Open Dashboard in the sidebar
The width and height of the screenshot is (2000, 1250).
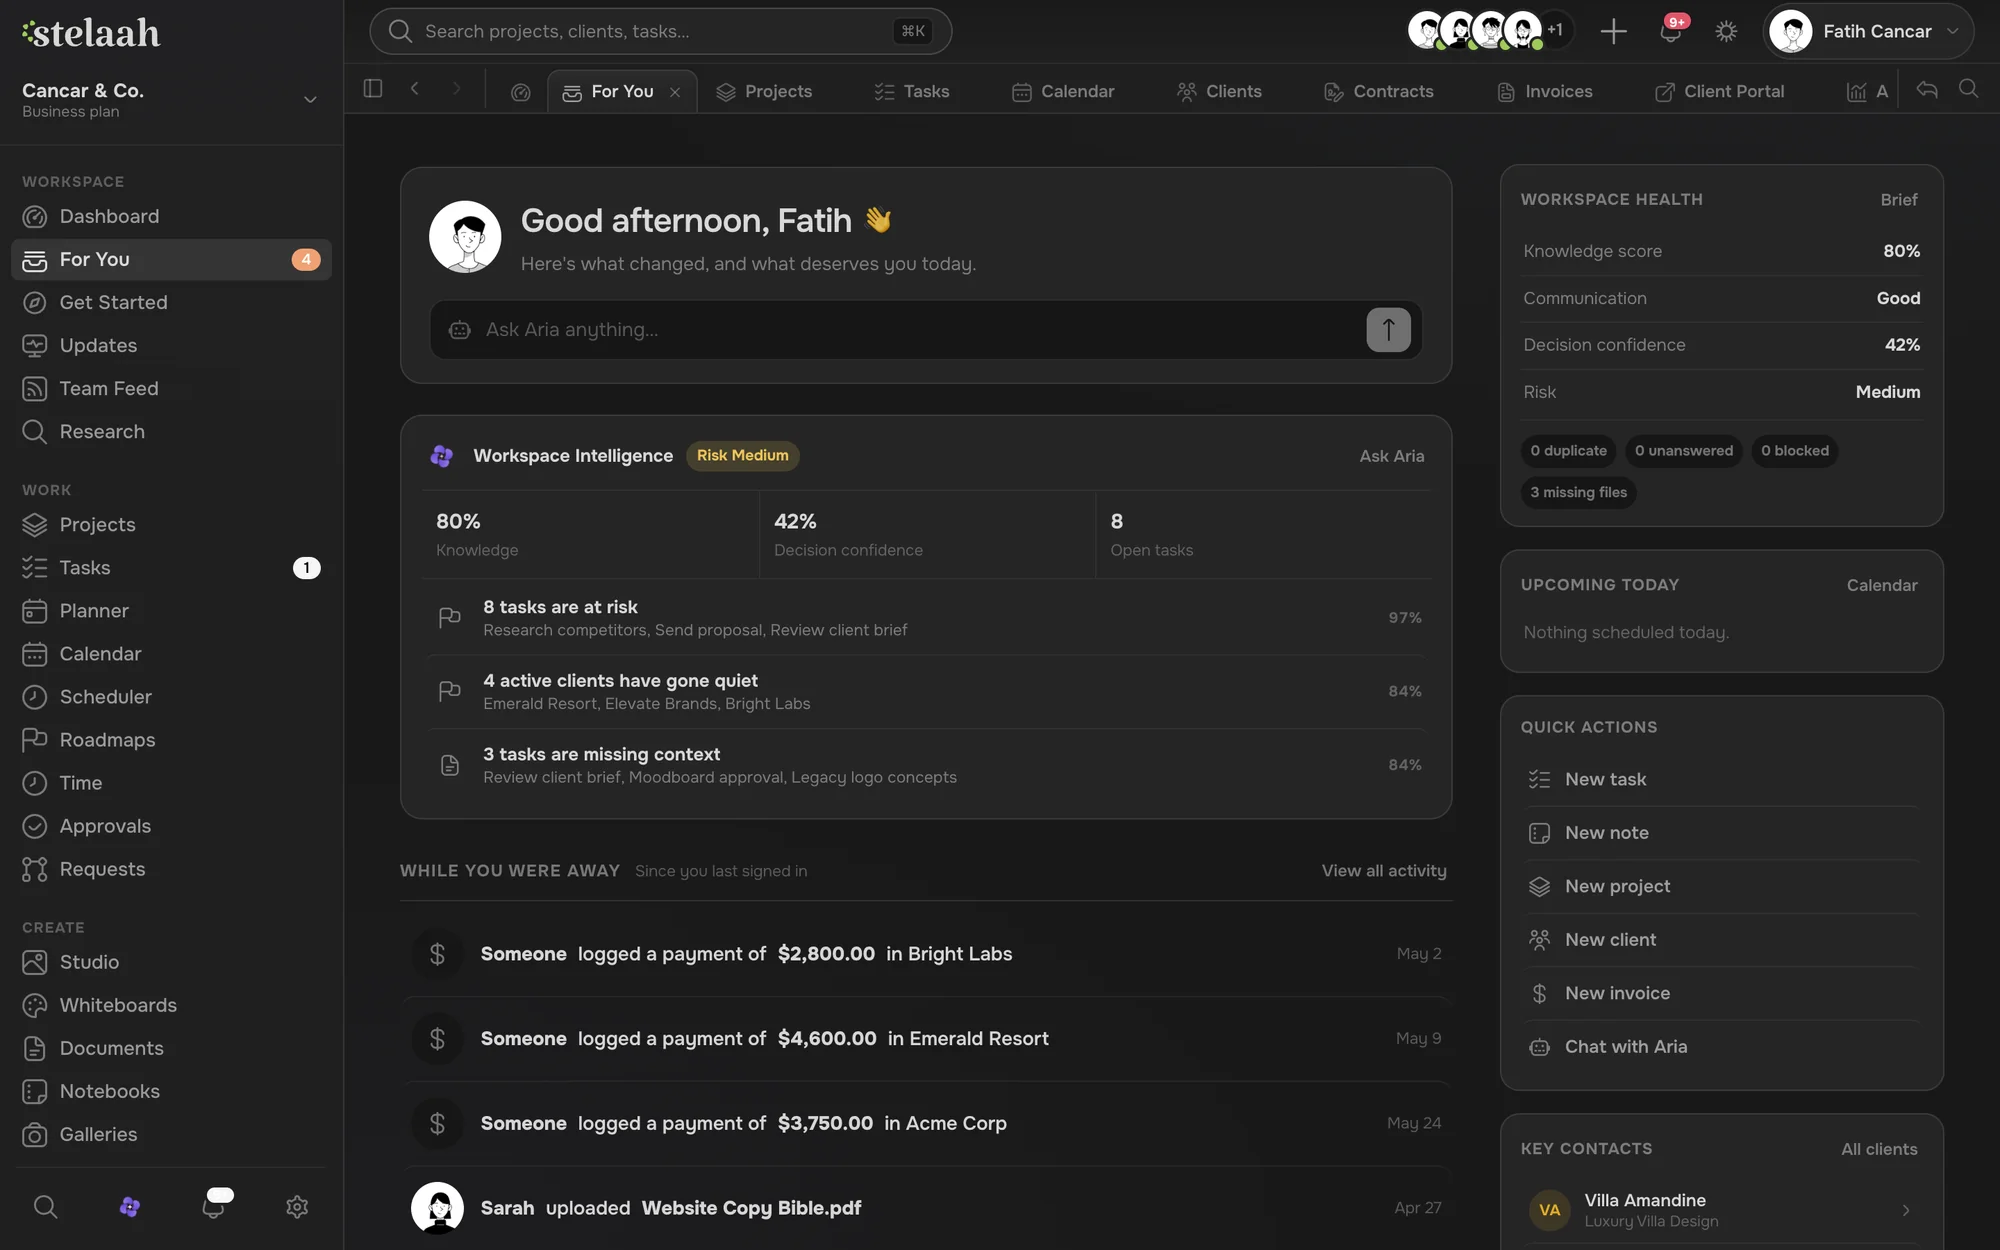coord(171,216)
